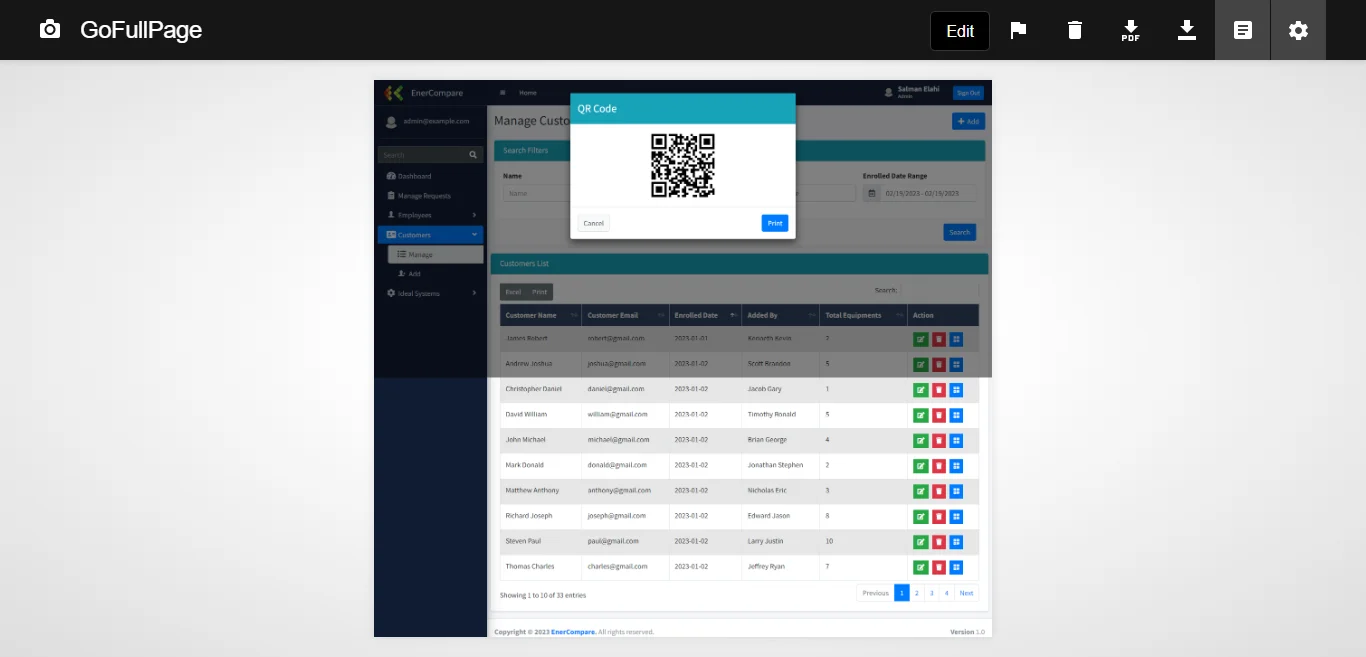
Task: Open the Edit screenshot button
Action: pyautogui.click(x=959, y=31)
